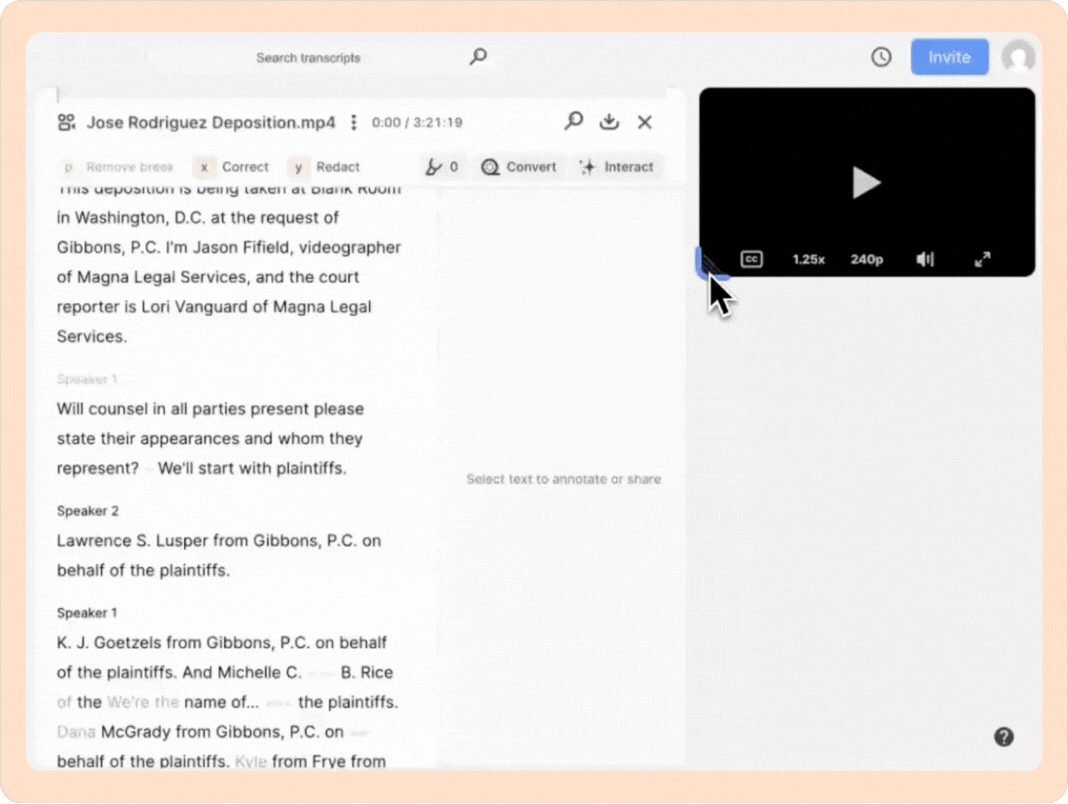
Task: Click the faded Speaker 1 label above "Will counsel"
Action: click(87, 379)
